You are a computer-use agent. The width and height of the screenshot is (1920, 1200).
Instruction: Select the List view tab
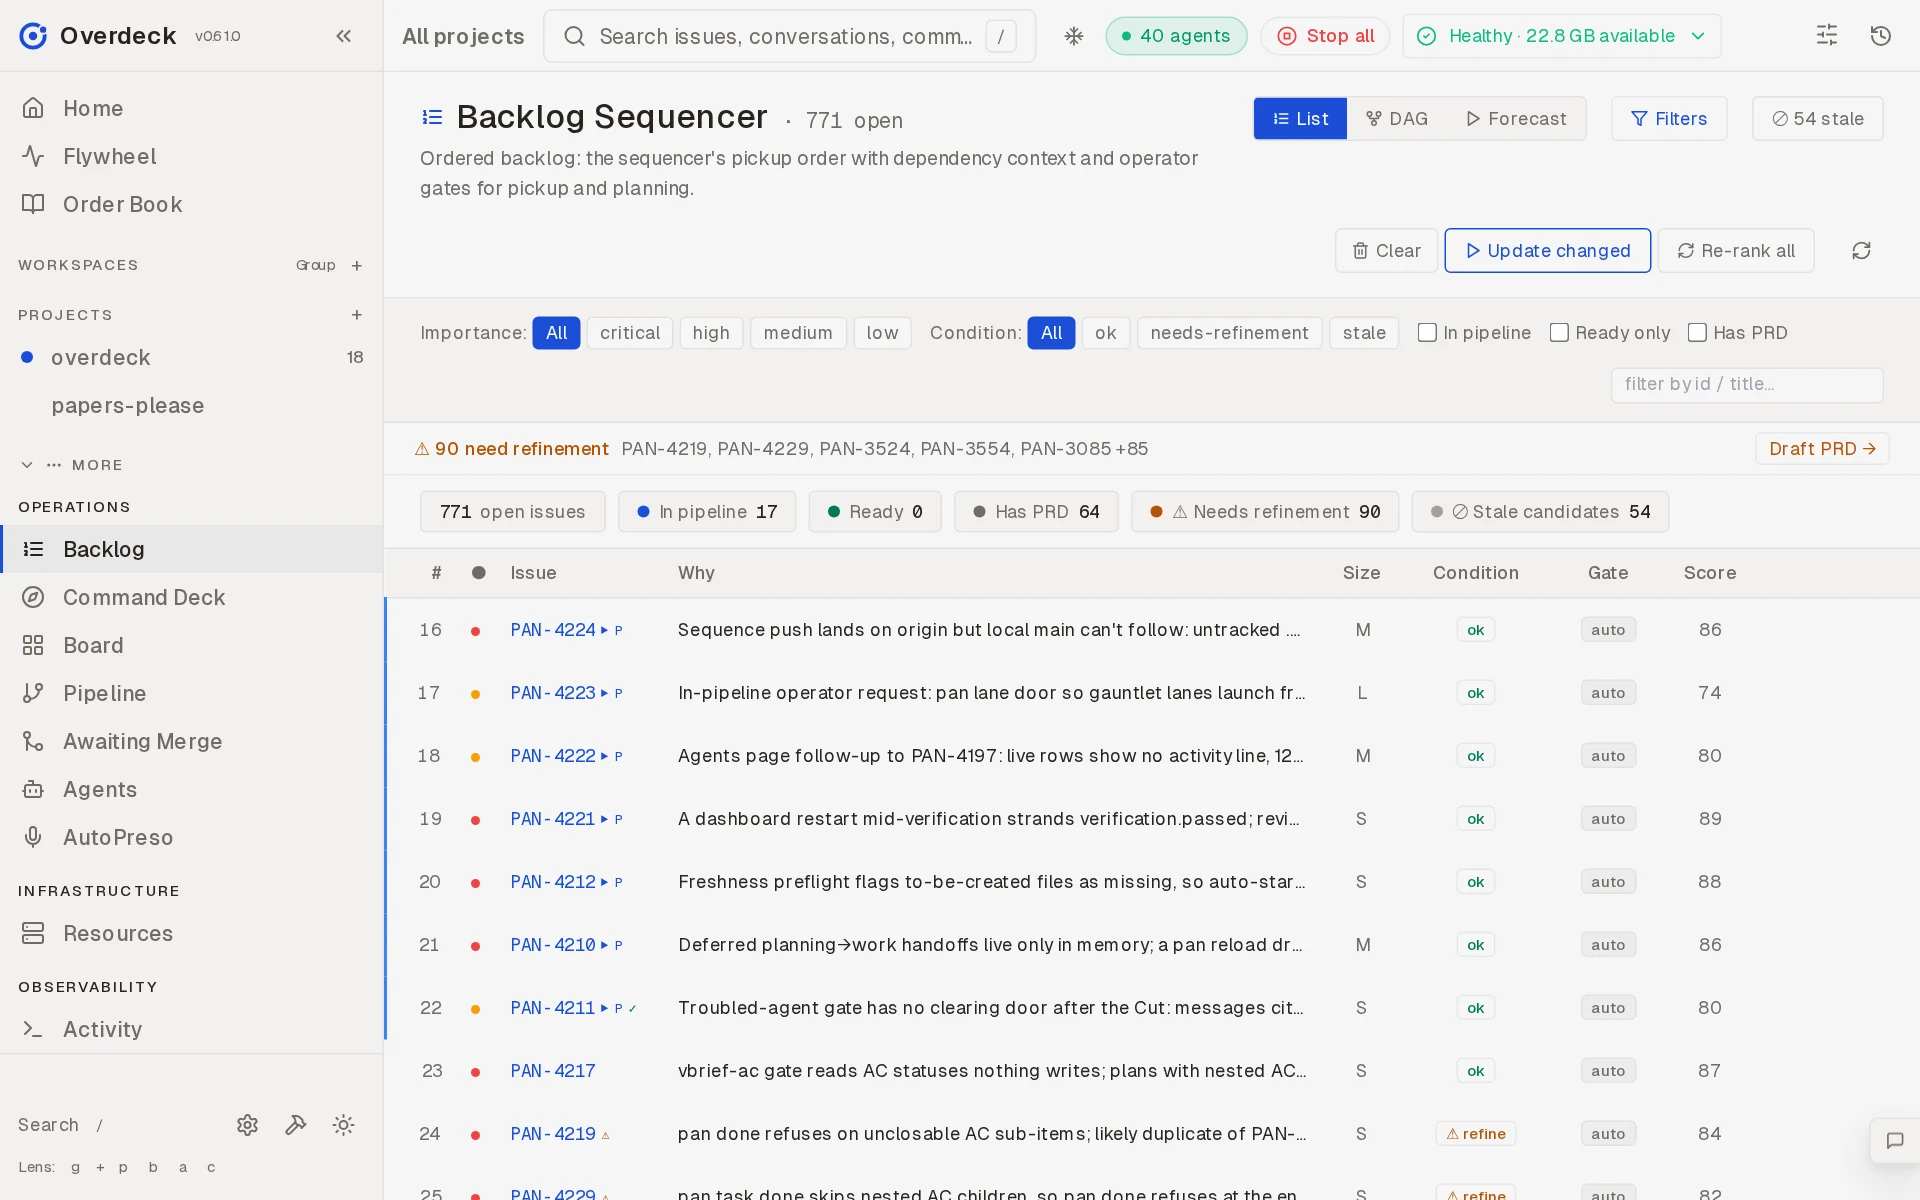coord(1300,119)
